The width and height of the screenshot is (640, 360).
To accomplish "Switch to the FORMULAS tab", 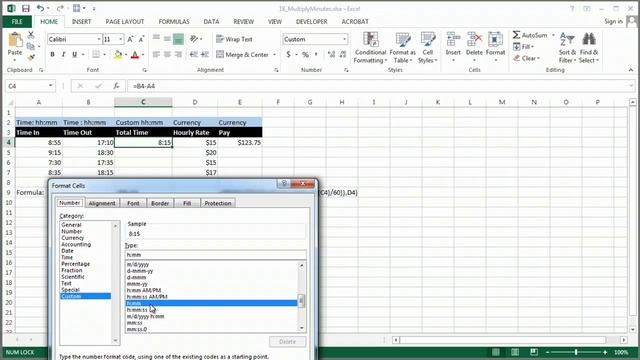I will tap(174, 22).
